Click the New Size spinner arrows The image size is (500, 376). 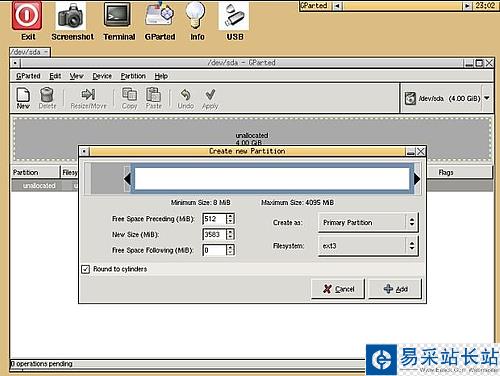230,235
